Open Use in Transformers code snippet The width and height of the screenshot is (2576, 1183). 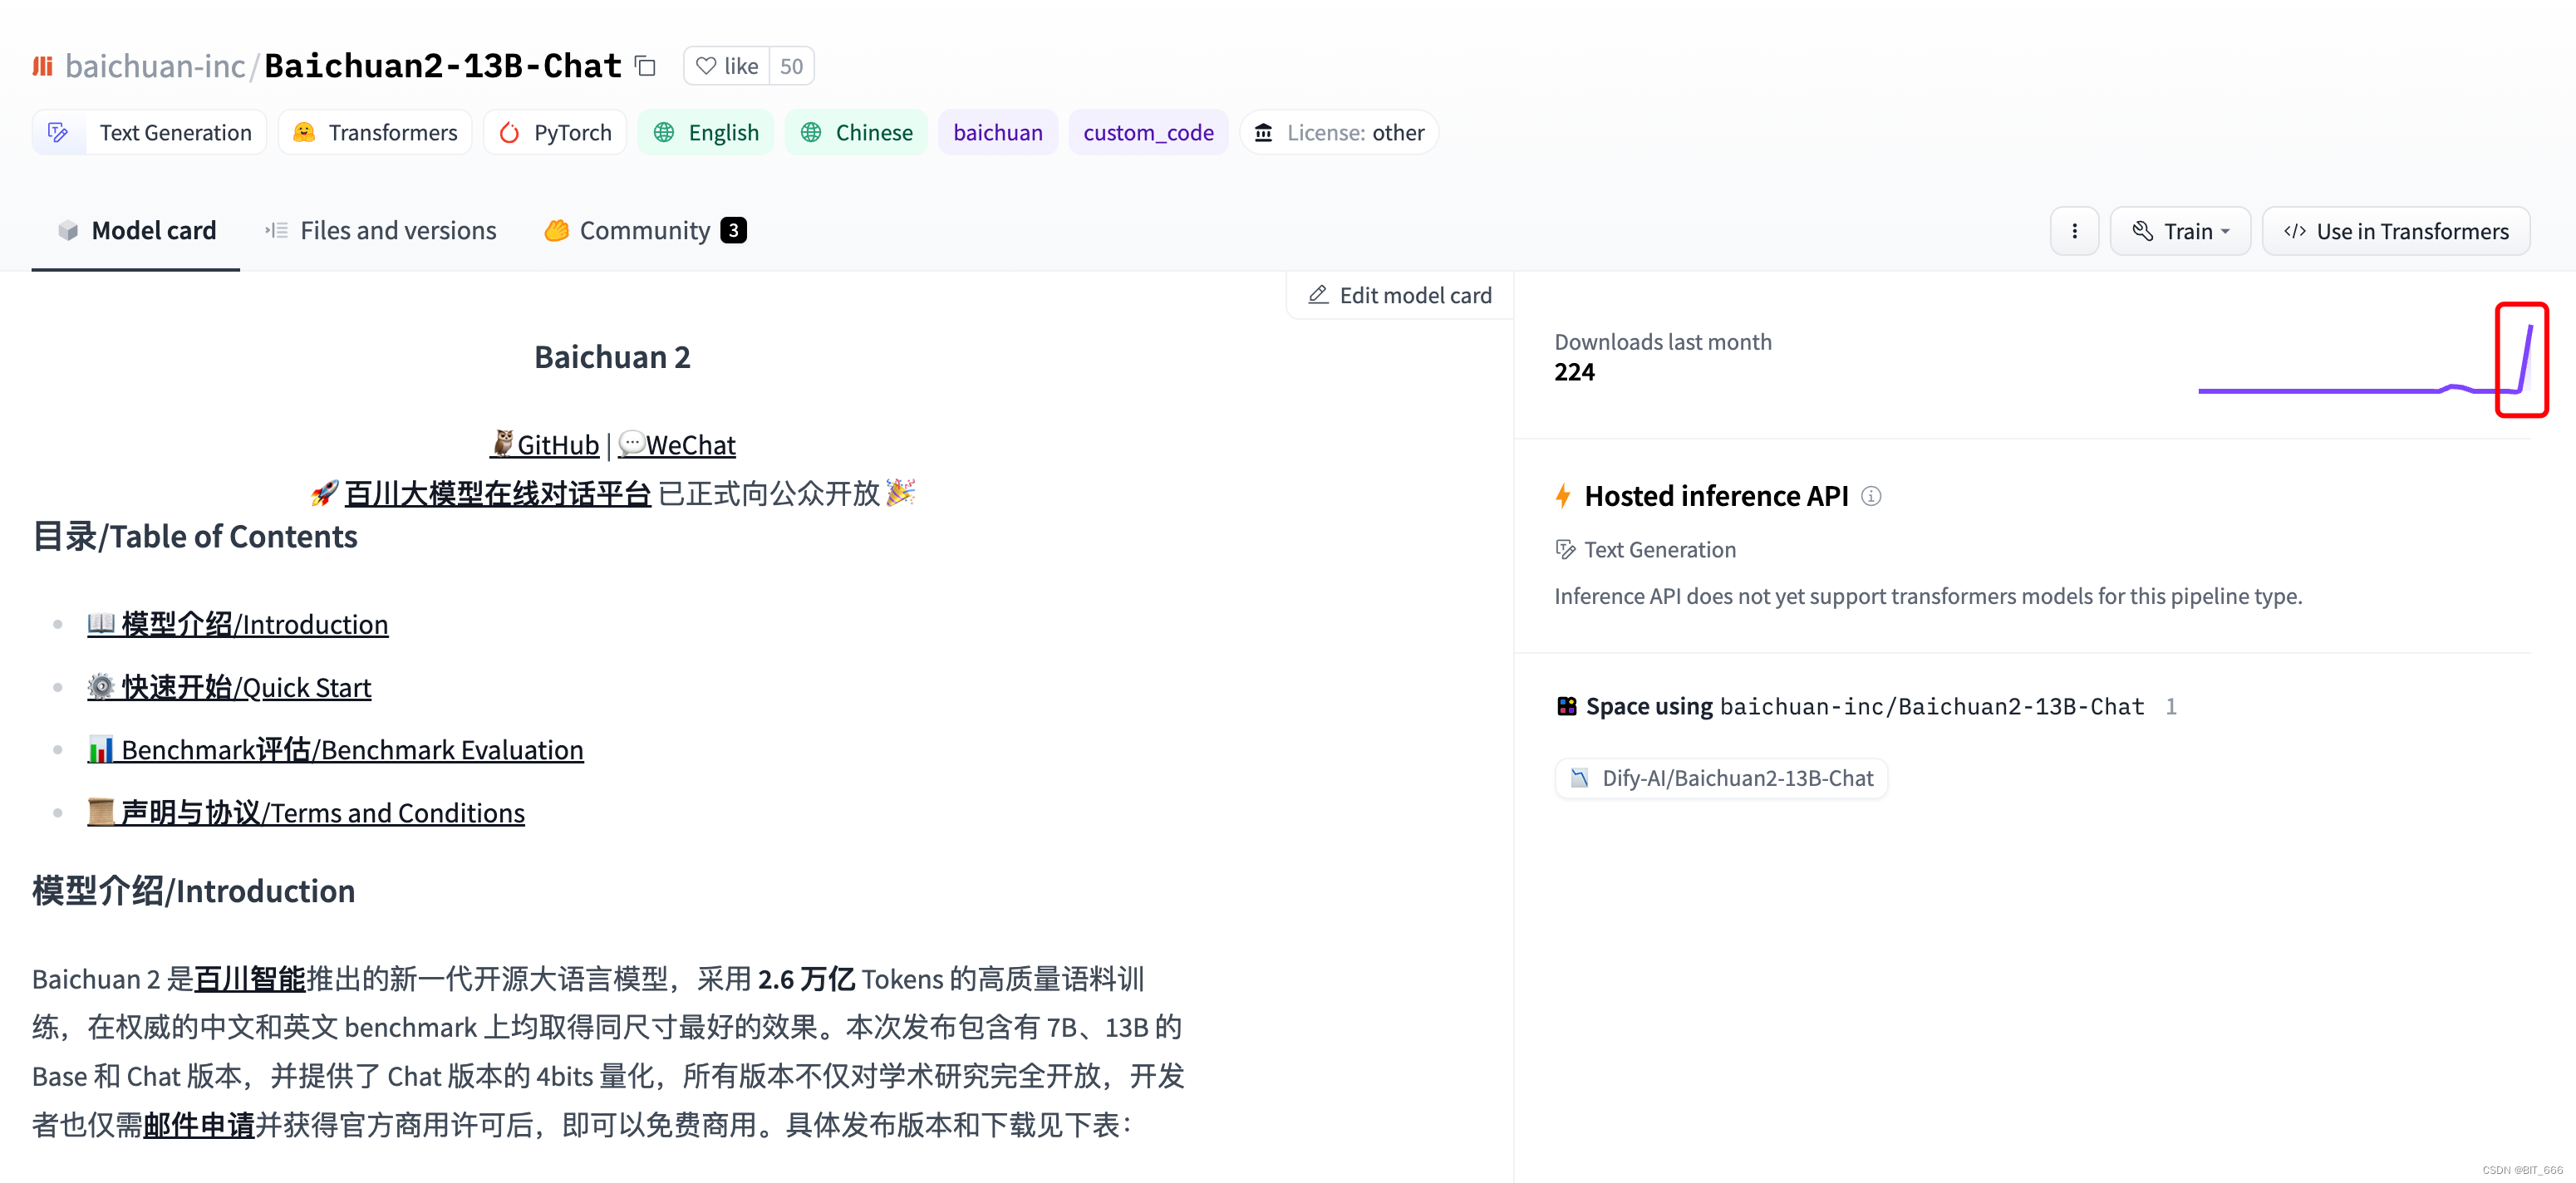click(x=2396, y=231)
